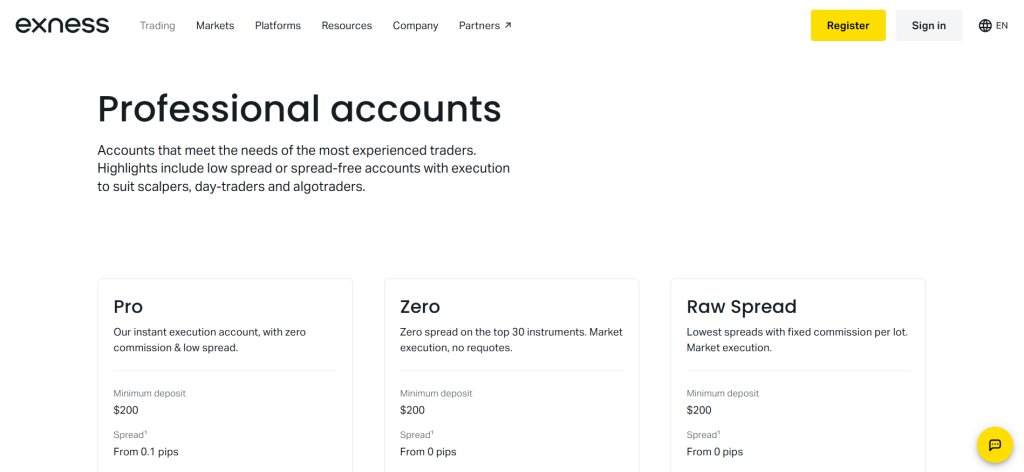This screenshot has height=472, width=1024.
Task: Click the globe language icon
Action: coord(985,26)
